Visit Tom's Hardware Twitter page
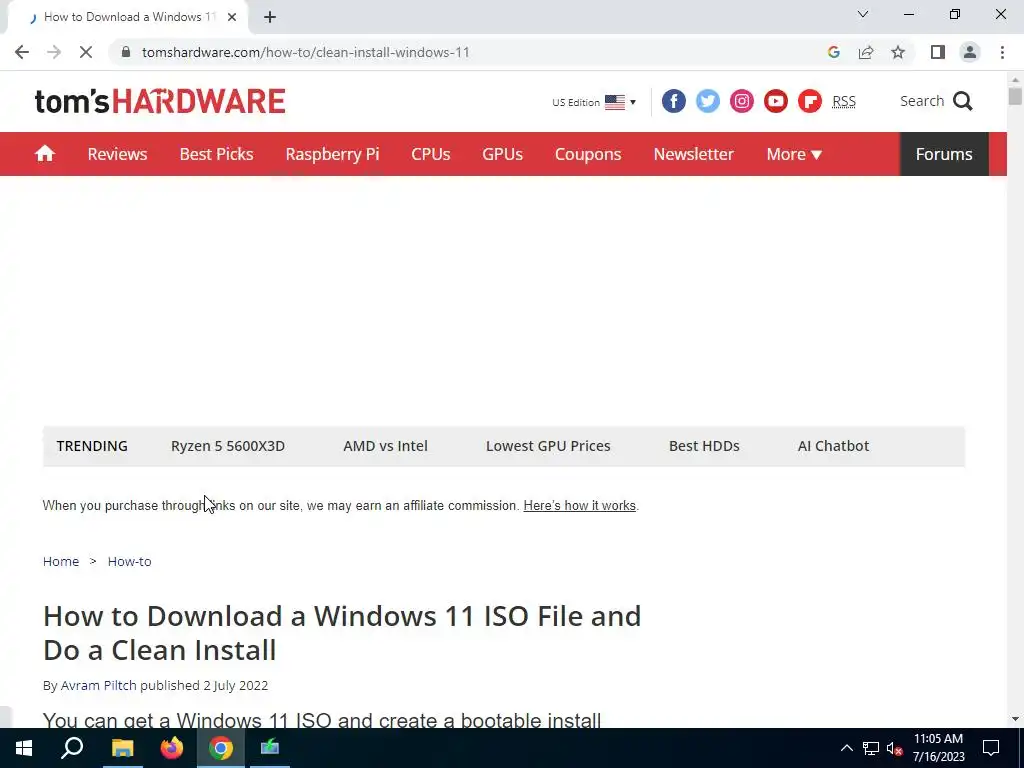 708,101
